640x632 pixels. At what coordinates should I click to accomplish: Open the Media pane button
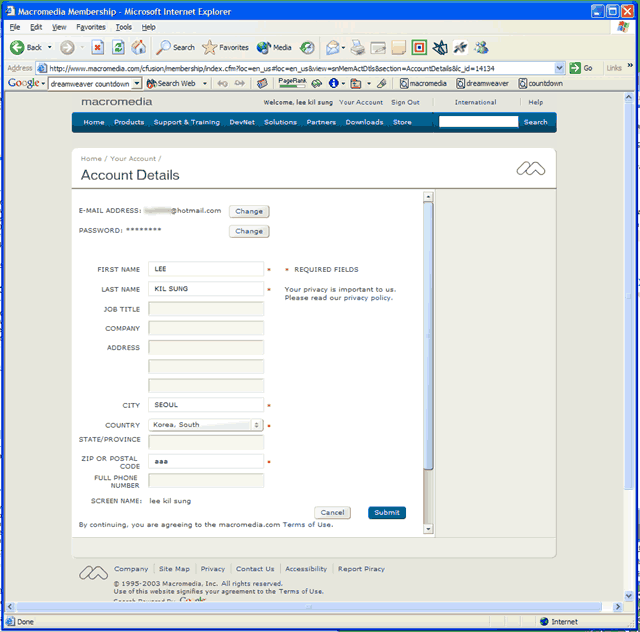click(x=274, y=47)
